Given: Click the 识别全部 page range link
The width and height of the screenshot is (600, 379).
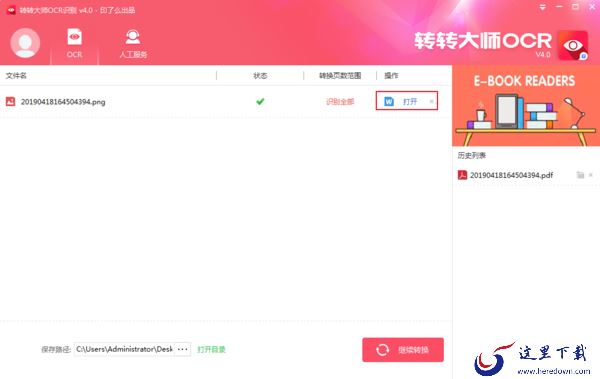Looking at the screenshot, I should click(340, 102).
